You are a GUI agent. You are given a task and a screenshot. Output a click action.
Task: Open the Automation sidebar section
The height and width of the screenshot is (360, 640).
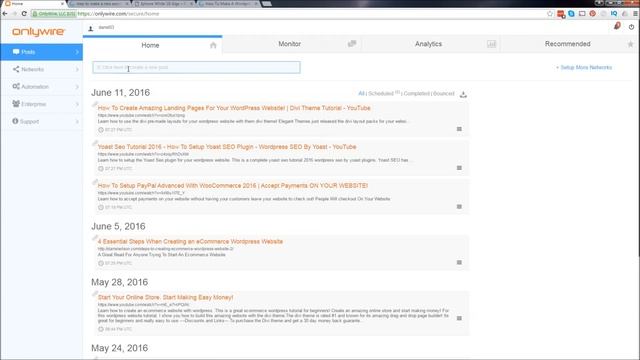click(41, 87)
